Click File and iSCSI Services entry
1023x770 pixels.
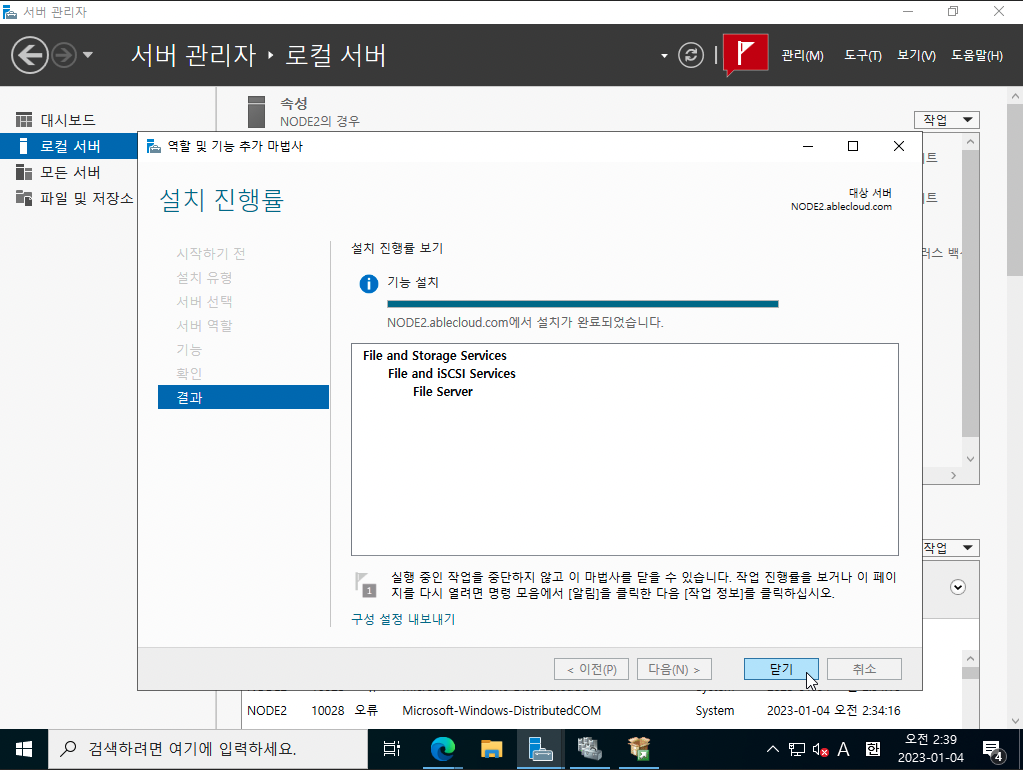(451, 374)
